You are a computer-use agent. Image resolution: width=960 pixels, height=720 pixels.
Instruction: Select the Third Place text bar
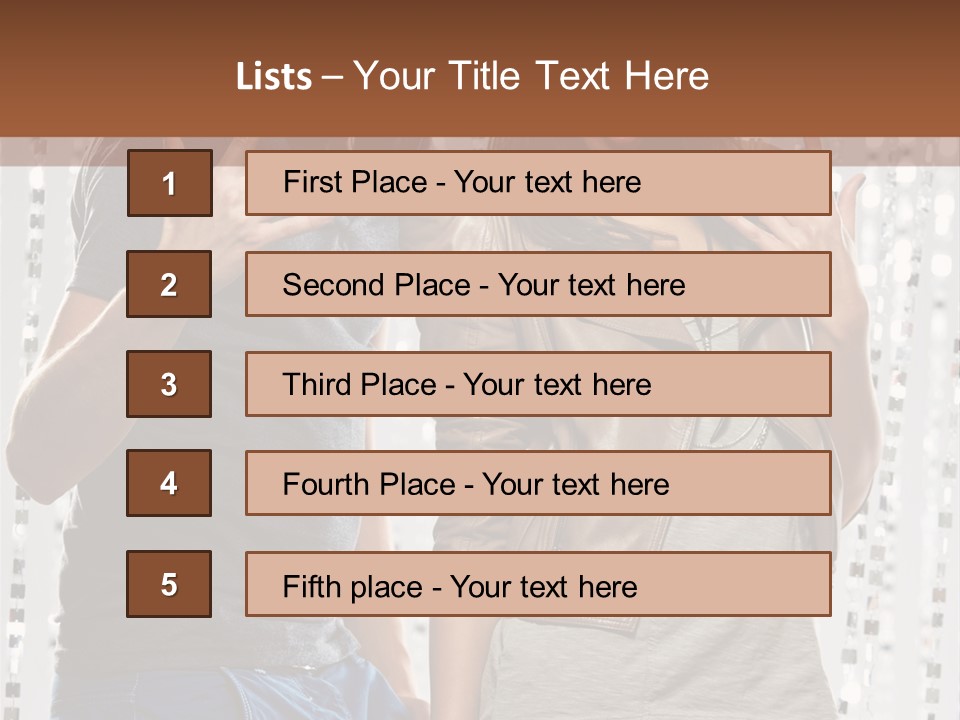pos(538,384)
